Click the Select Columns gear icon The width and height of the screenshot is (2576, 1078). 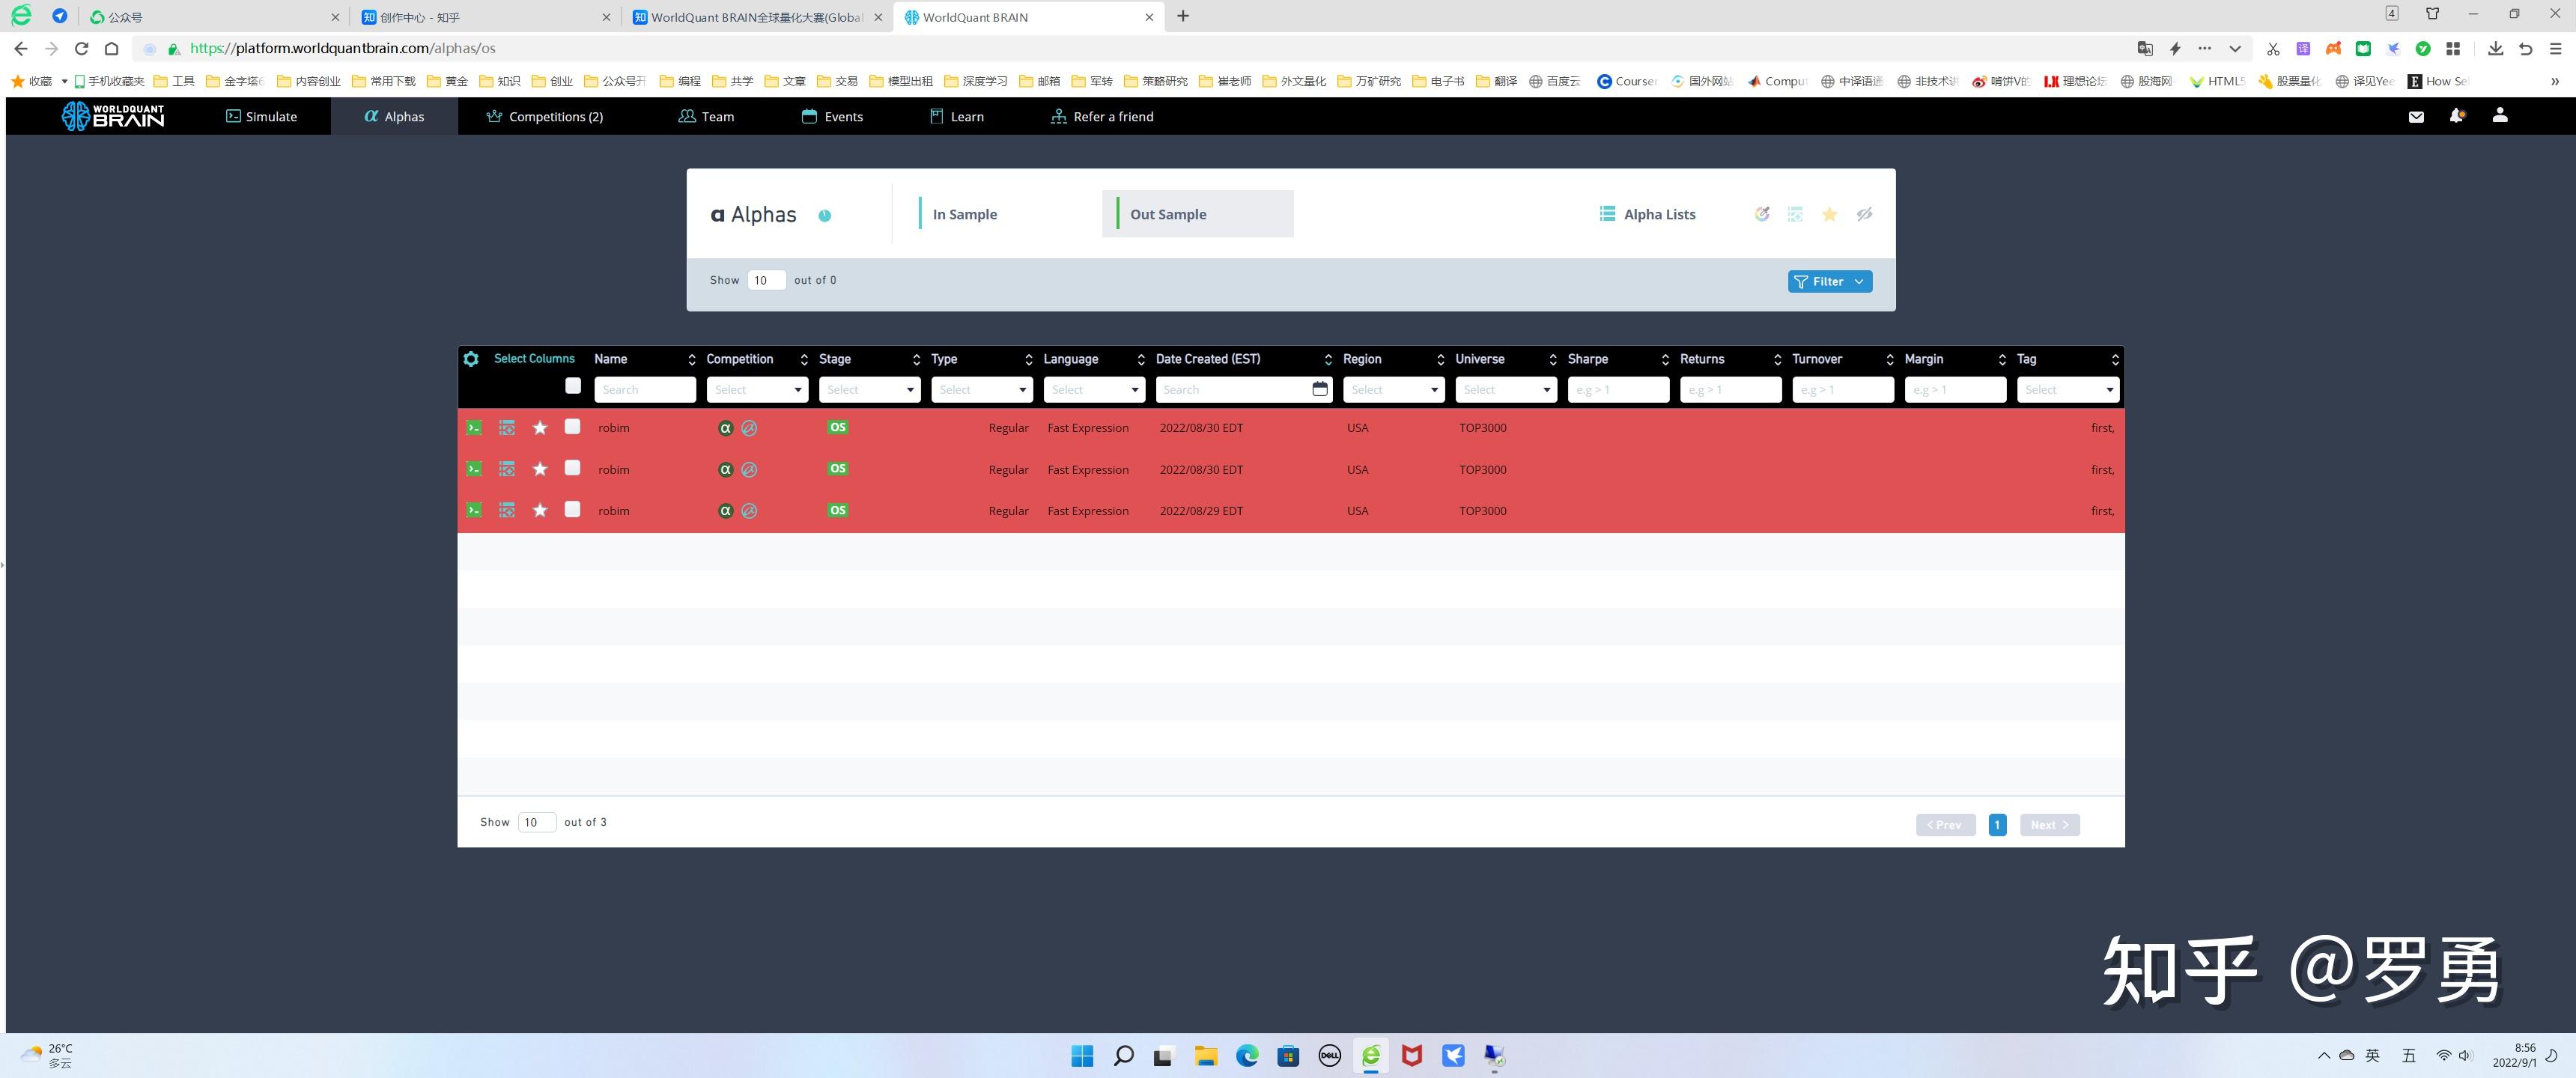click(x=471, y=359)
